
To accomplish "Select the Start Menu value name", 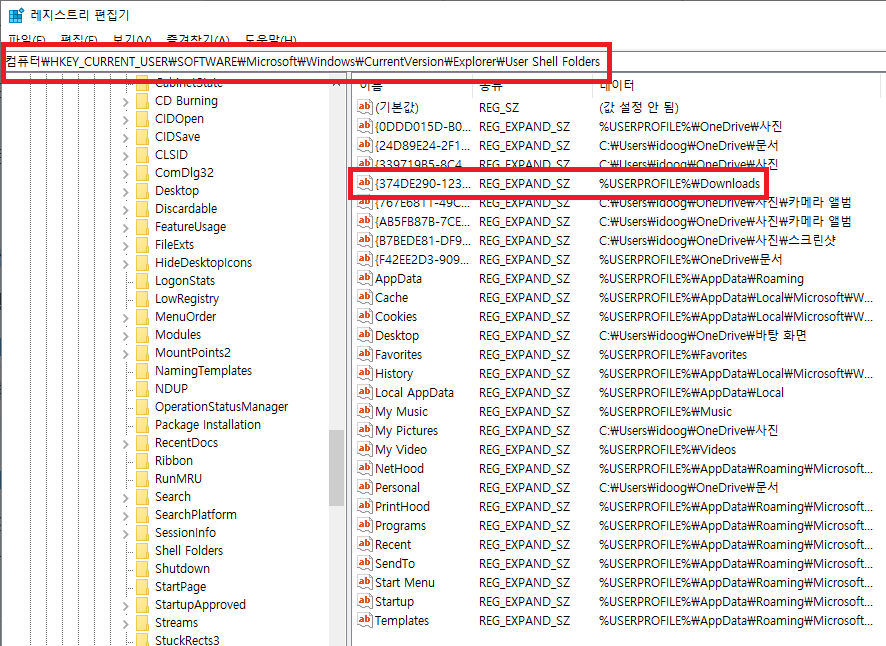I will pyautogui.click(x=405, y=582).
